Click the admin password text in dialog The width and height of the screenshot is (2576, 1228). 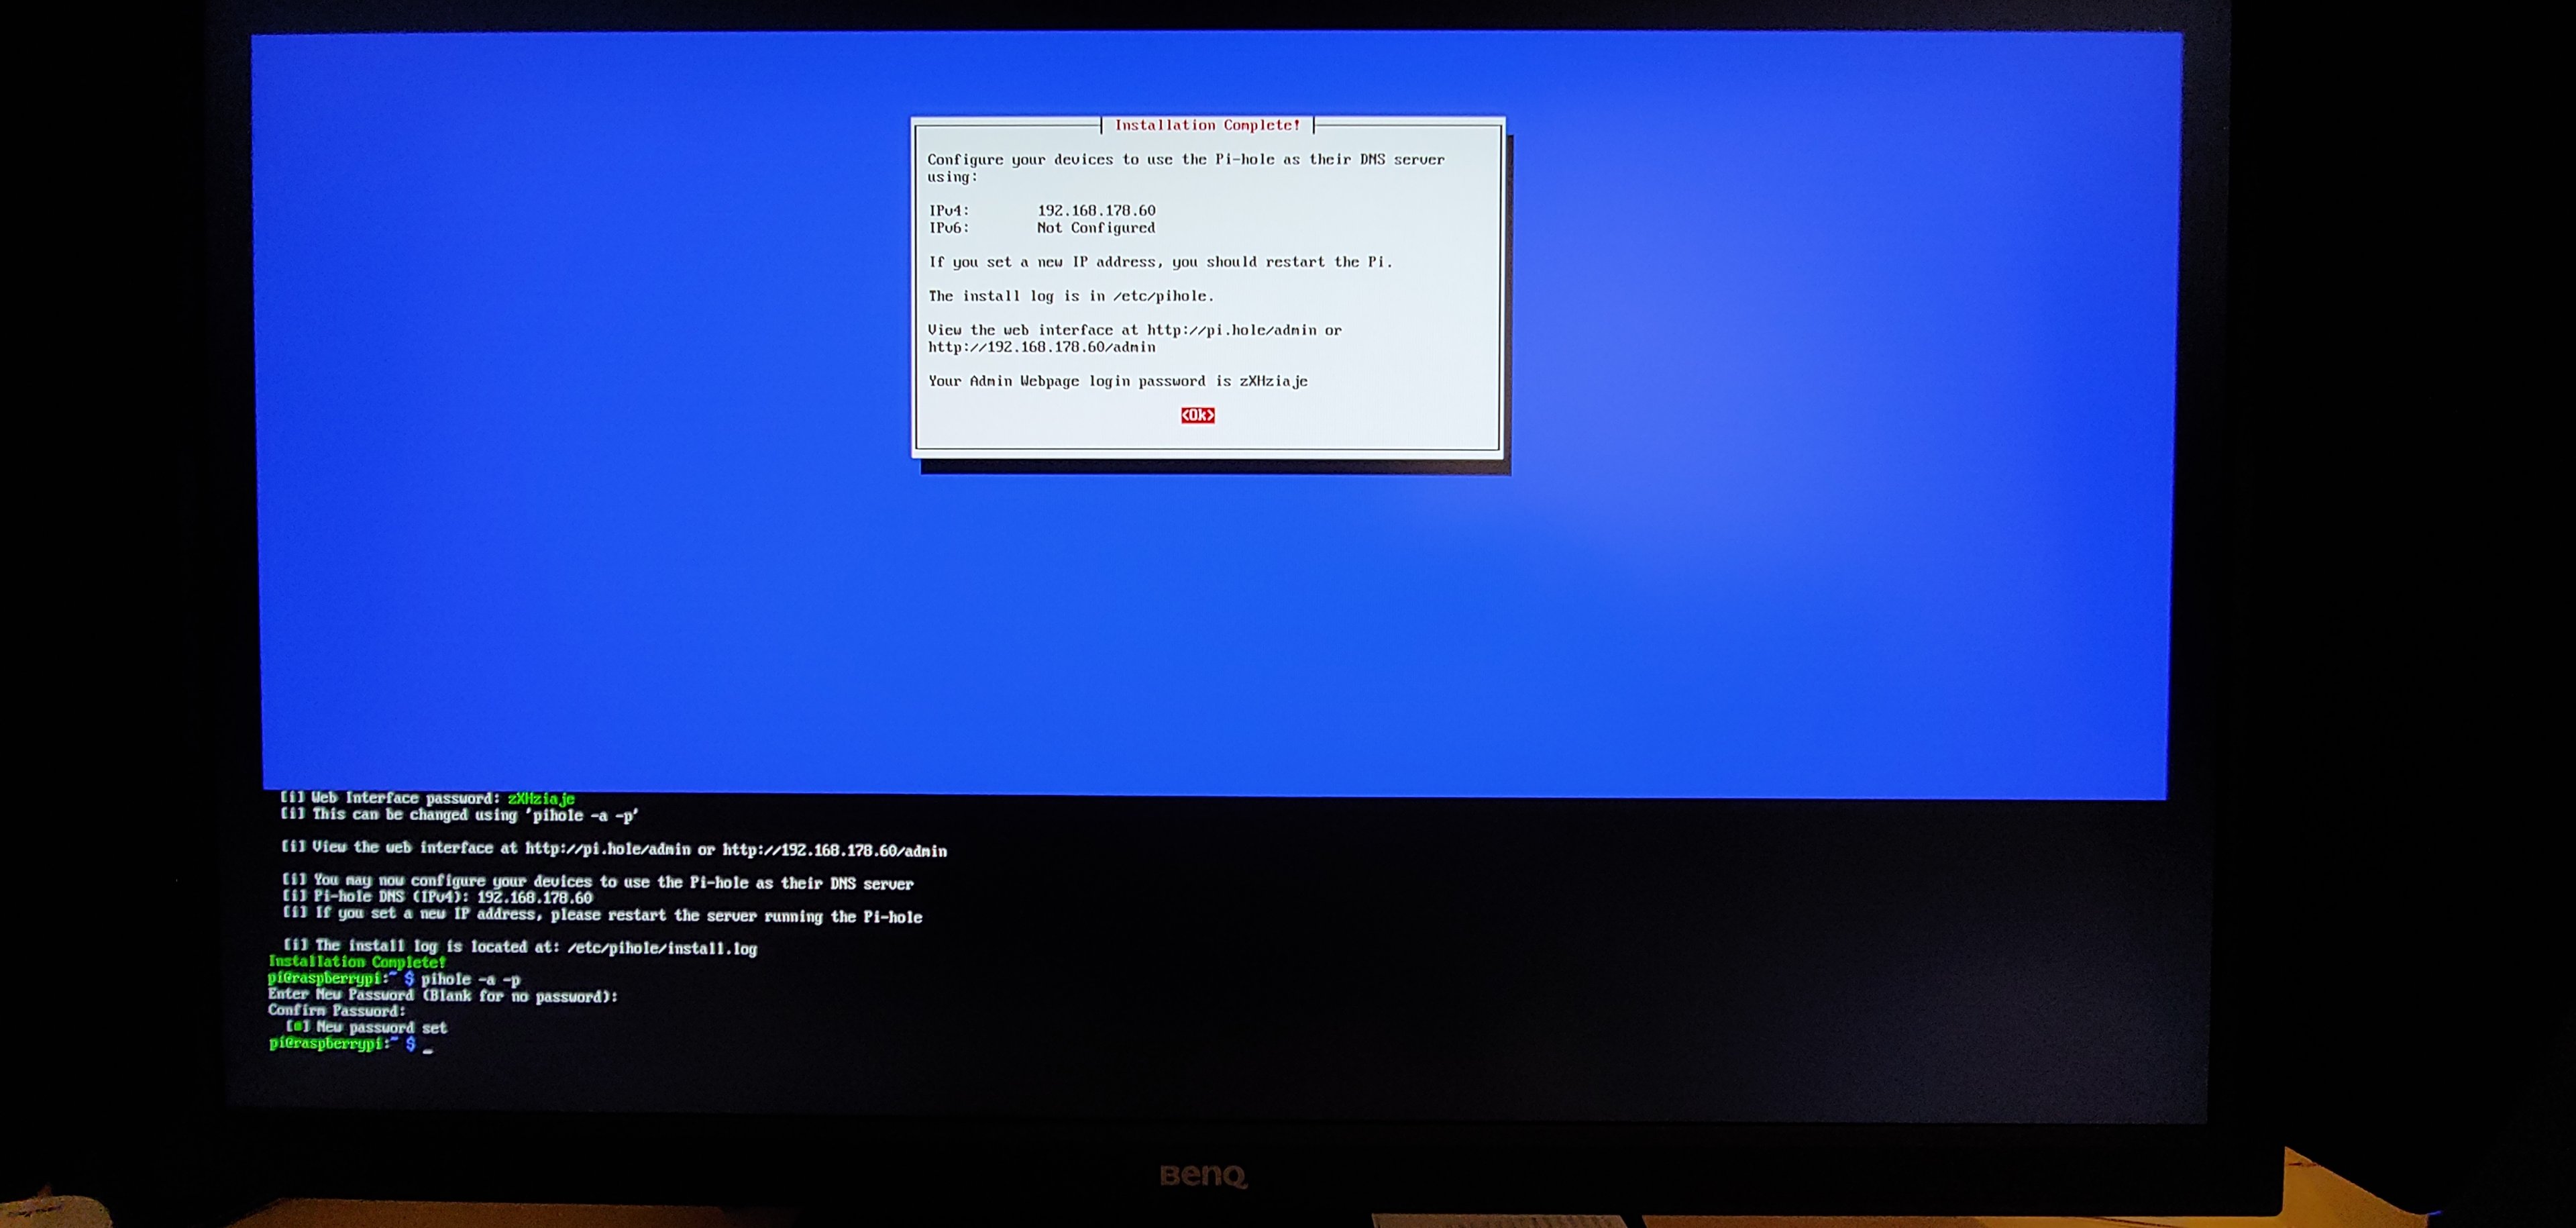[1273, 381]
